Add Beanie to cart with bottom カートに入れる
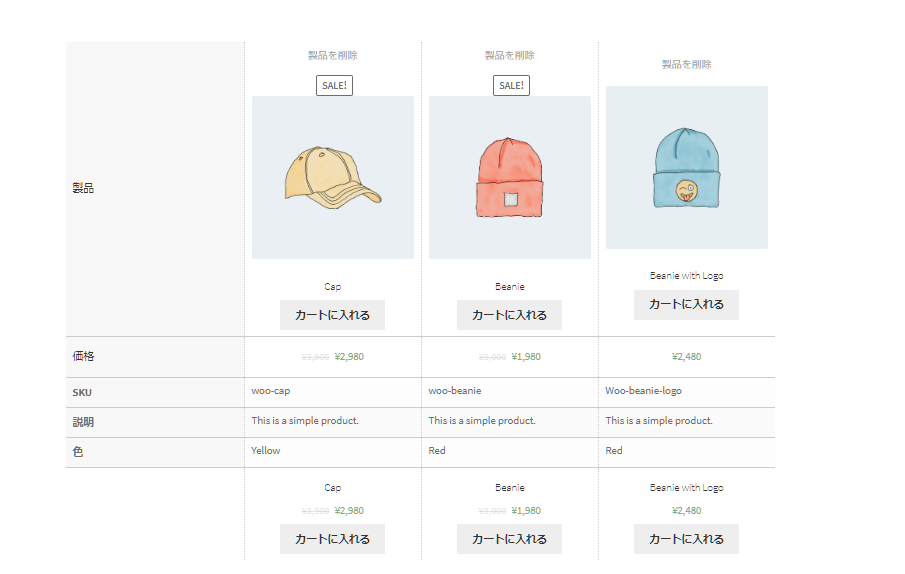905x574 pixels. [x=510, y=539]
